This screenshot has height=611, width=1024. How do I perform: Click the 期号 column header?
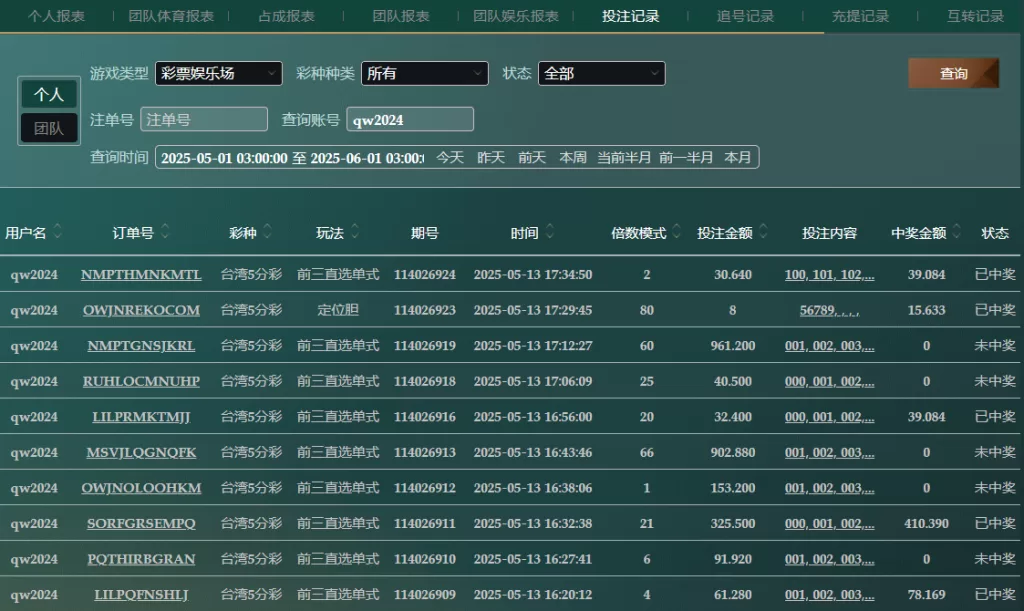(x=424, y=233)
